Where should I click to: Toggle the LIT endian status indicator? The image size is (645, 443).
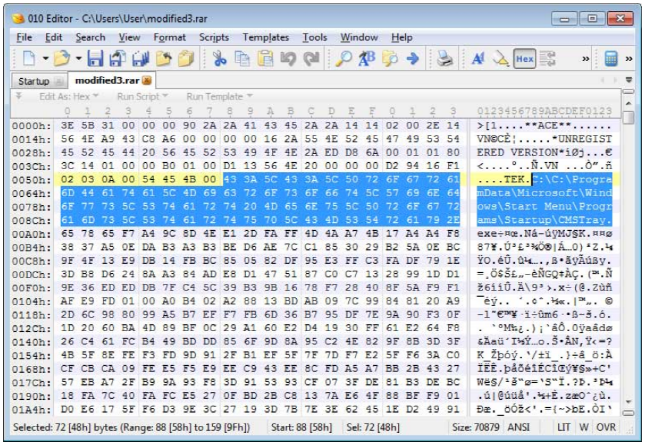click(564, 427)
